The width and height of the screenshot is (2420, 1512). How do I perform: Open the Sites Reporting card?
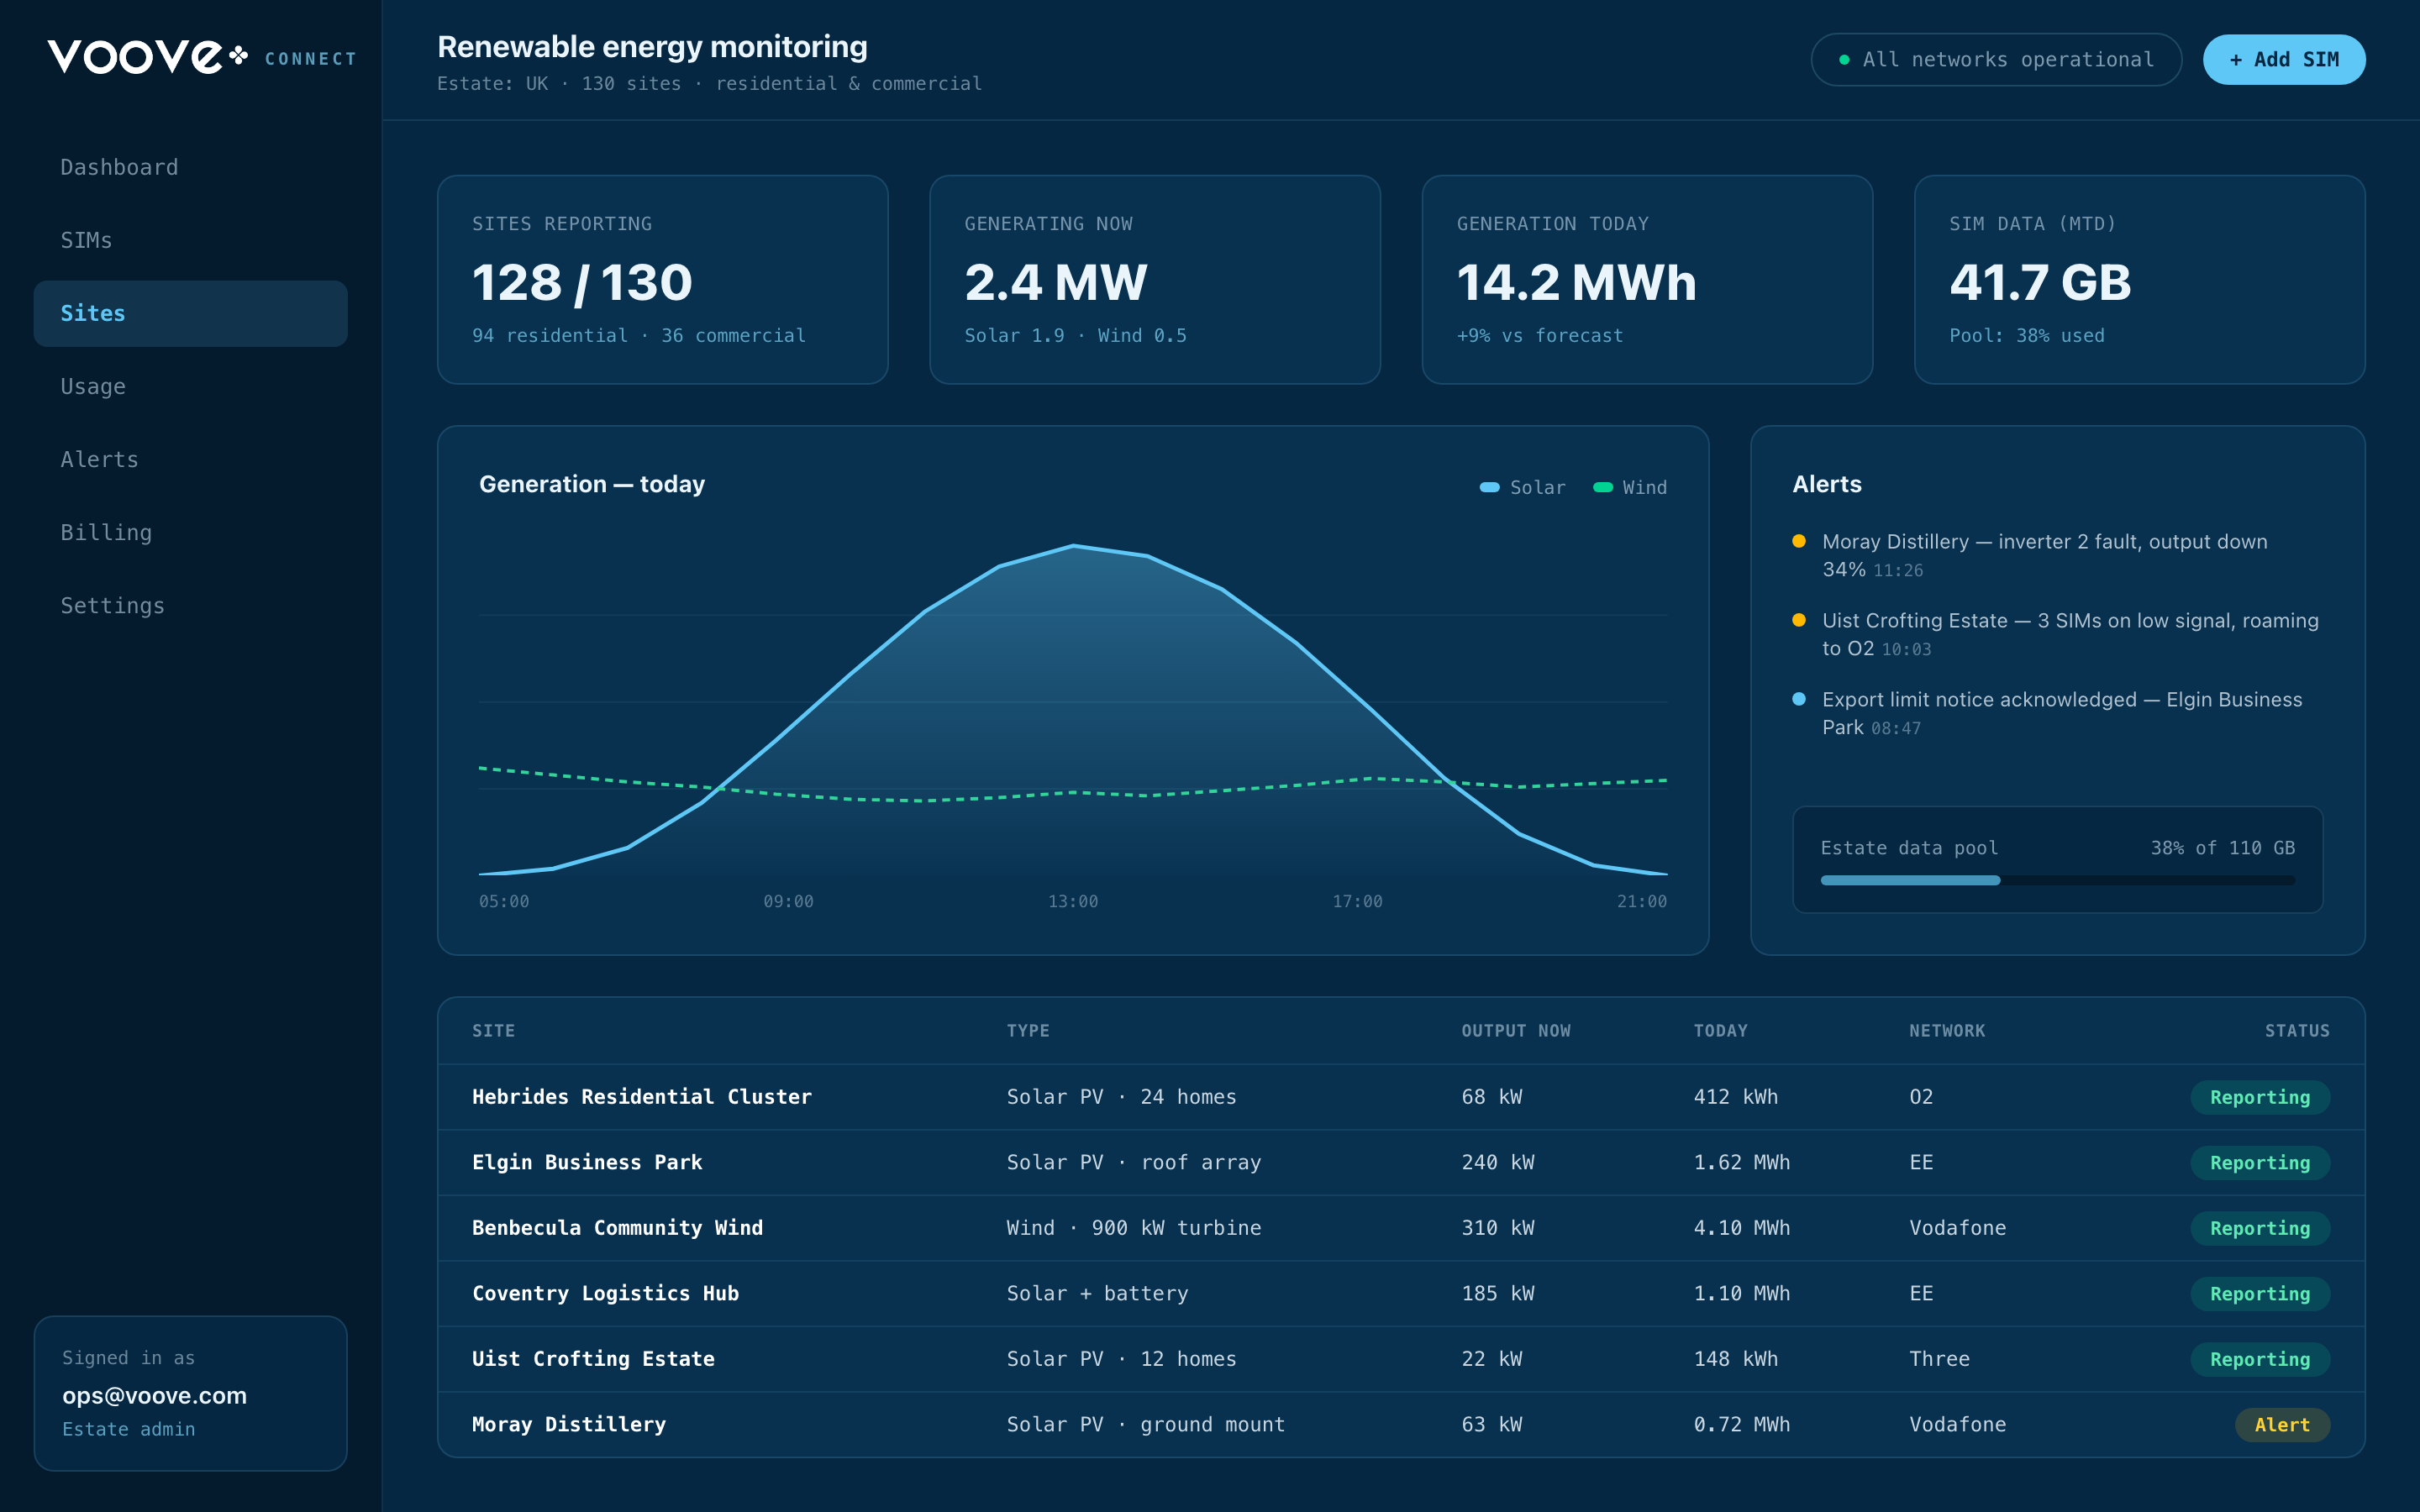click(x=662, y=280)
